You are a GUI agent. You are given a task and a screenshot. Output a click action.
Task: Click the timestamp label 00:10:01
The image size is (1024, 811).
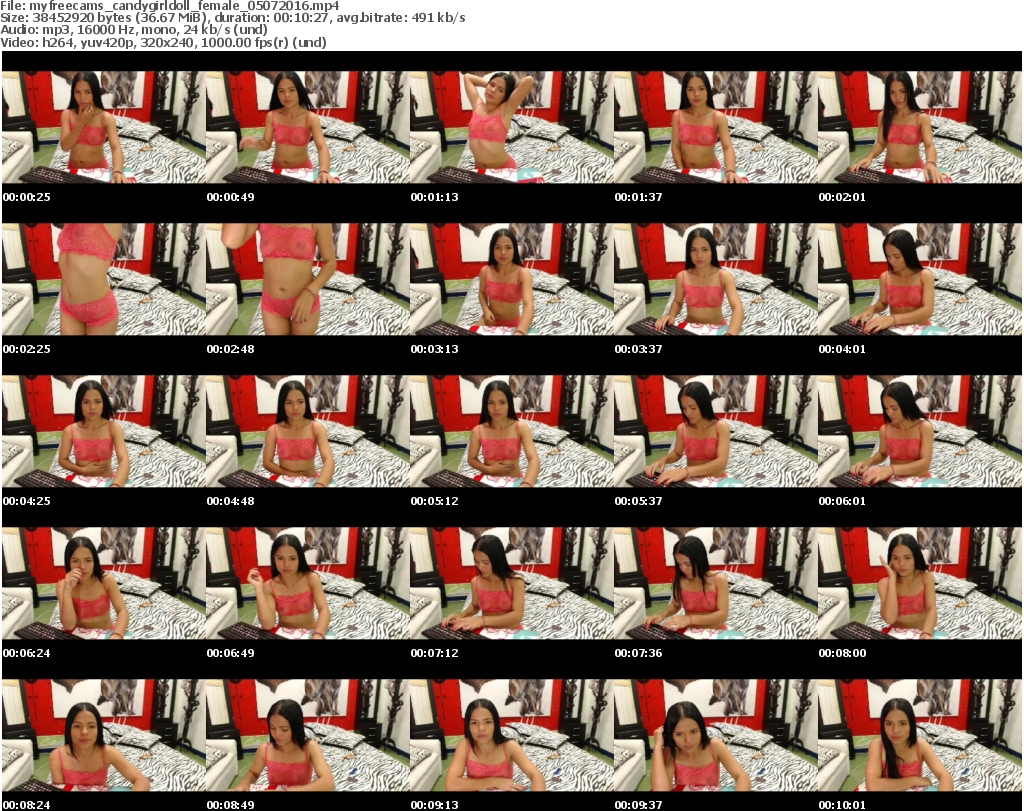coord(842,805)
